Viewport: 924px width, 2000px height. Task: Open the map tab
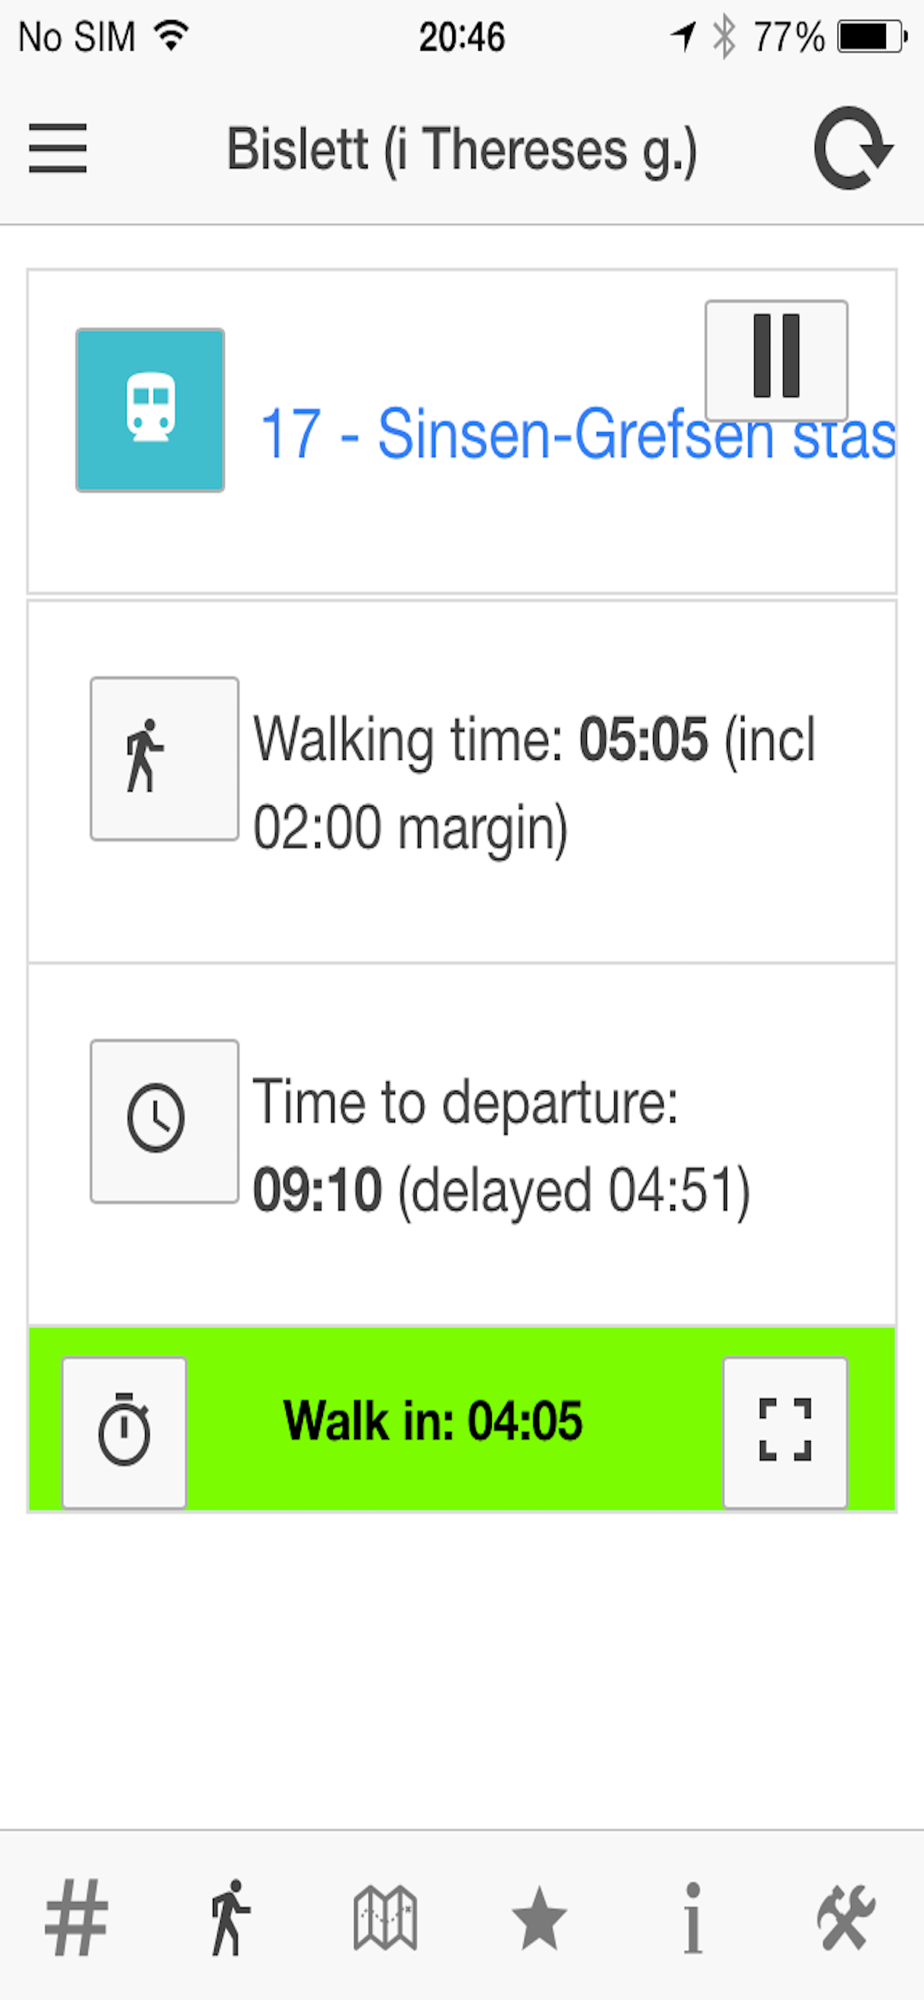(385, 1916)
